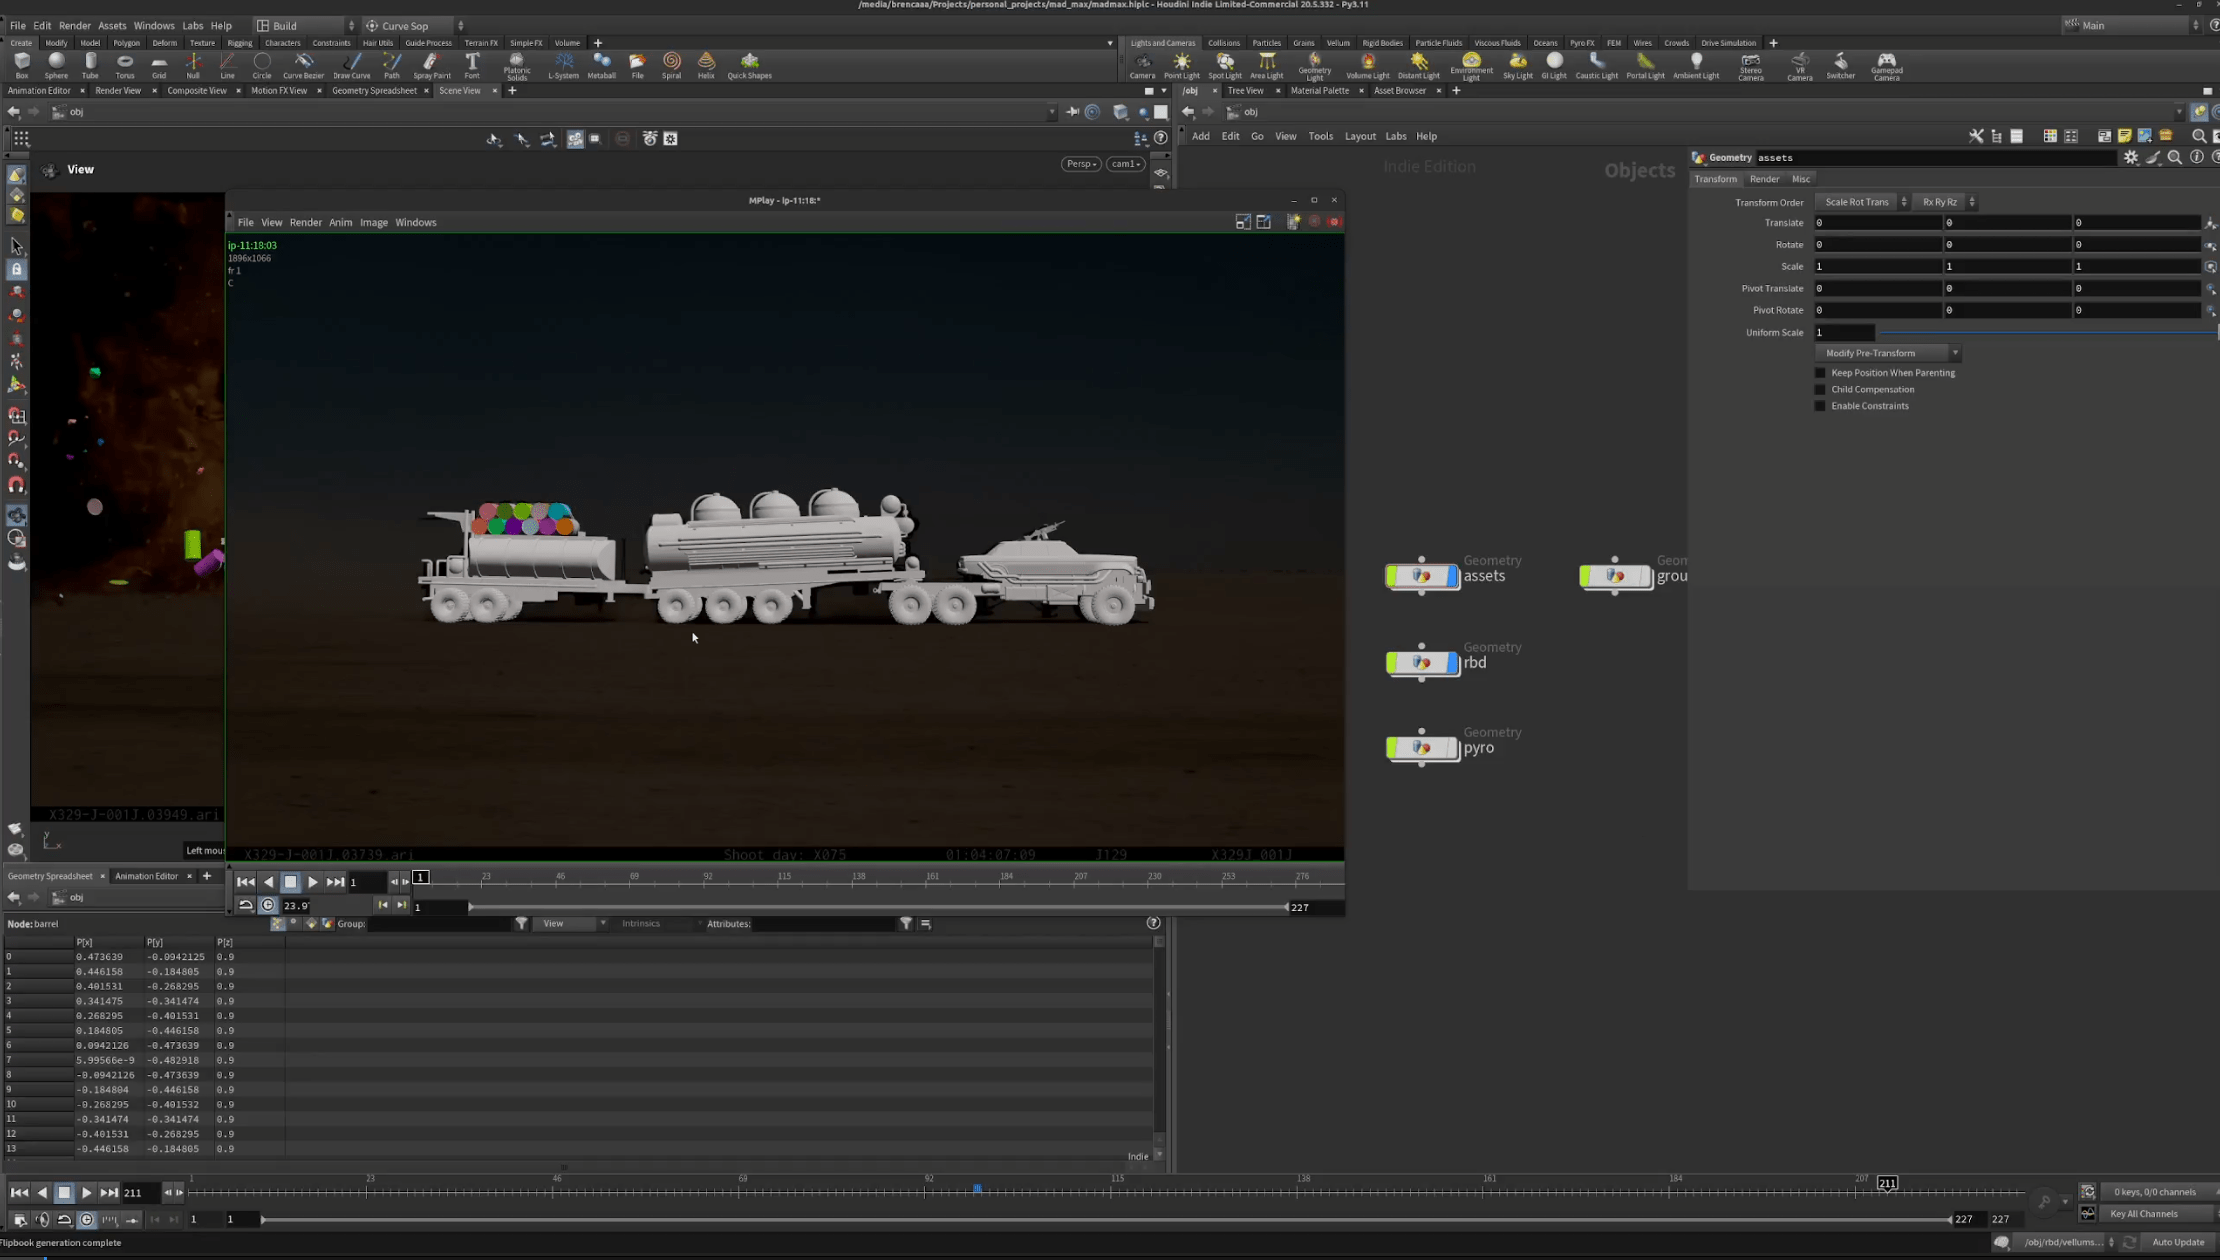Jump to first frame in main playbar
Viewport: 2220px width, 1260px height.
[19, 1192]
